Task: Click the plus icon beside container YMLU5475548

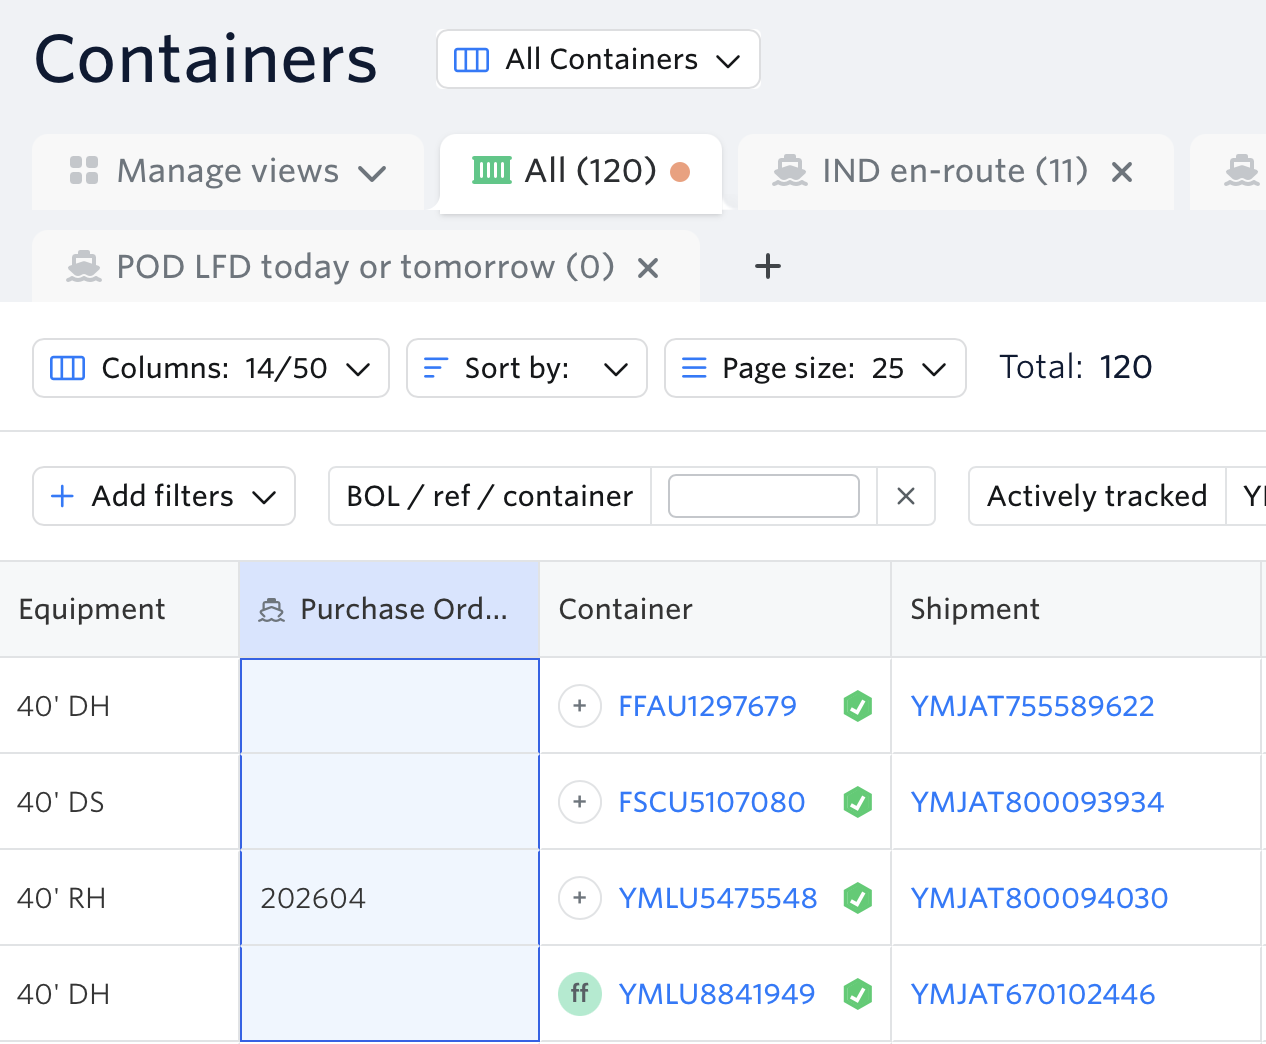Action: point(579,898)
